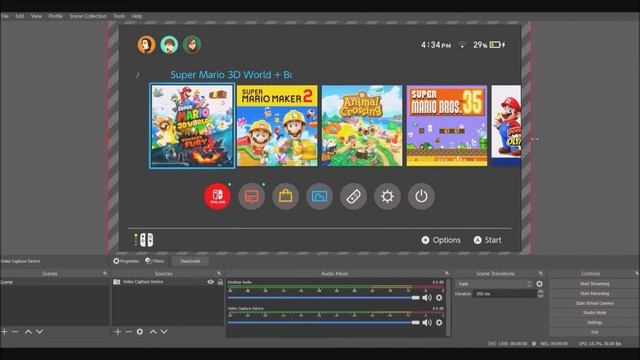The height and width of the screenshot is (360, 640).
Task: Move the source down in the Sources list
Action: [x=164, y=332]
